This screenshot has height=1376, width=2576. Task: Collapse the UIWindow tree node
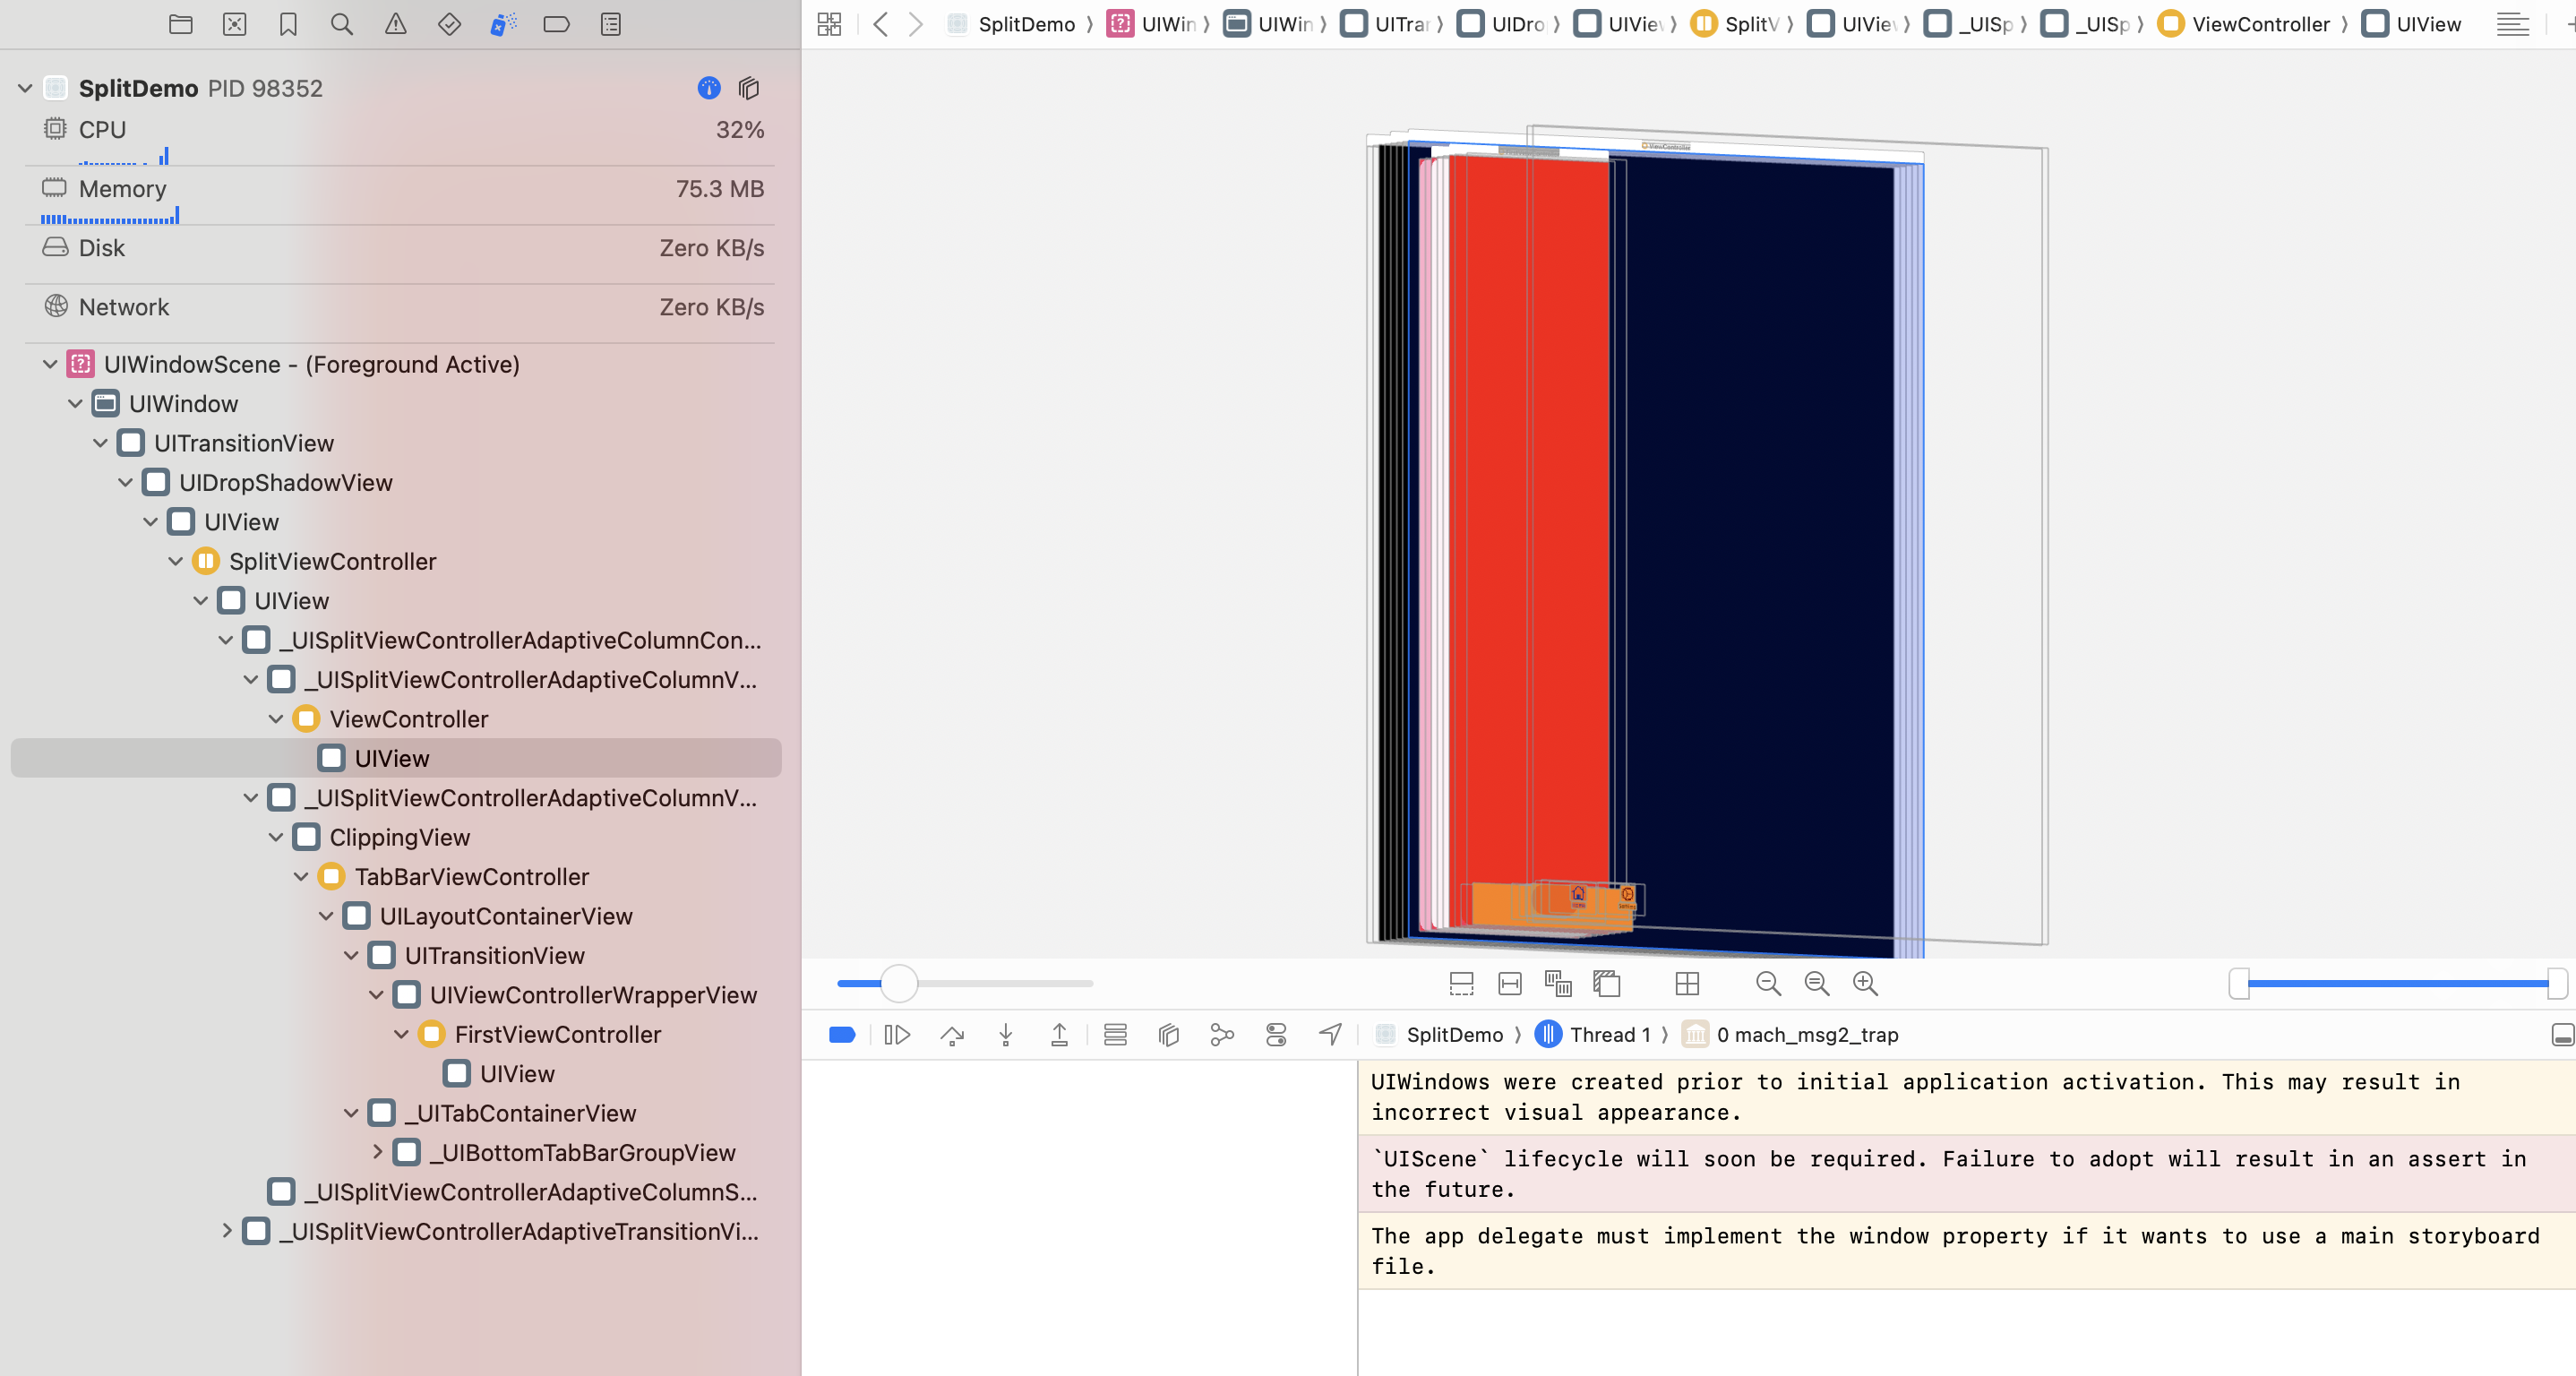(x=75, y=404)
